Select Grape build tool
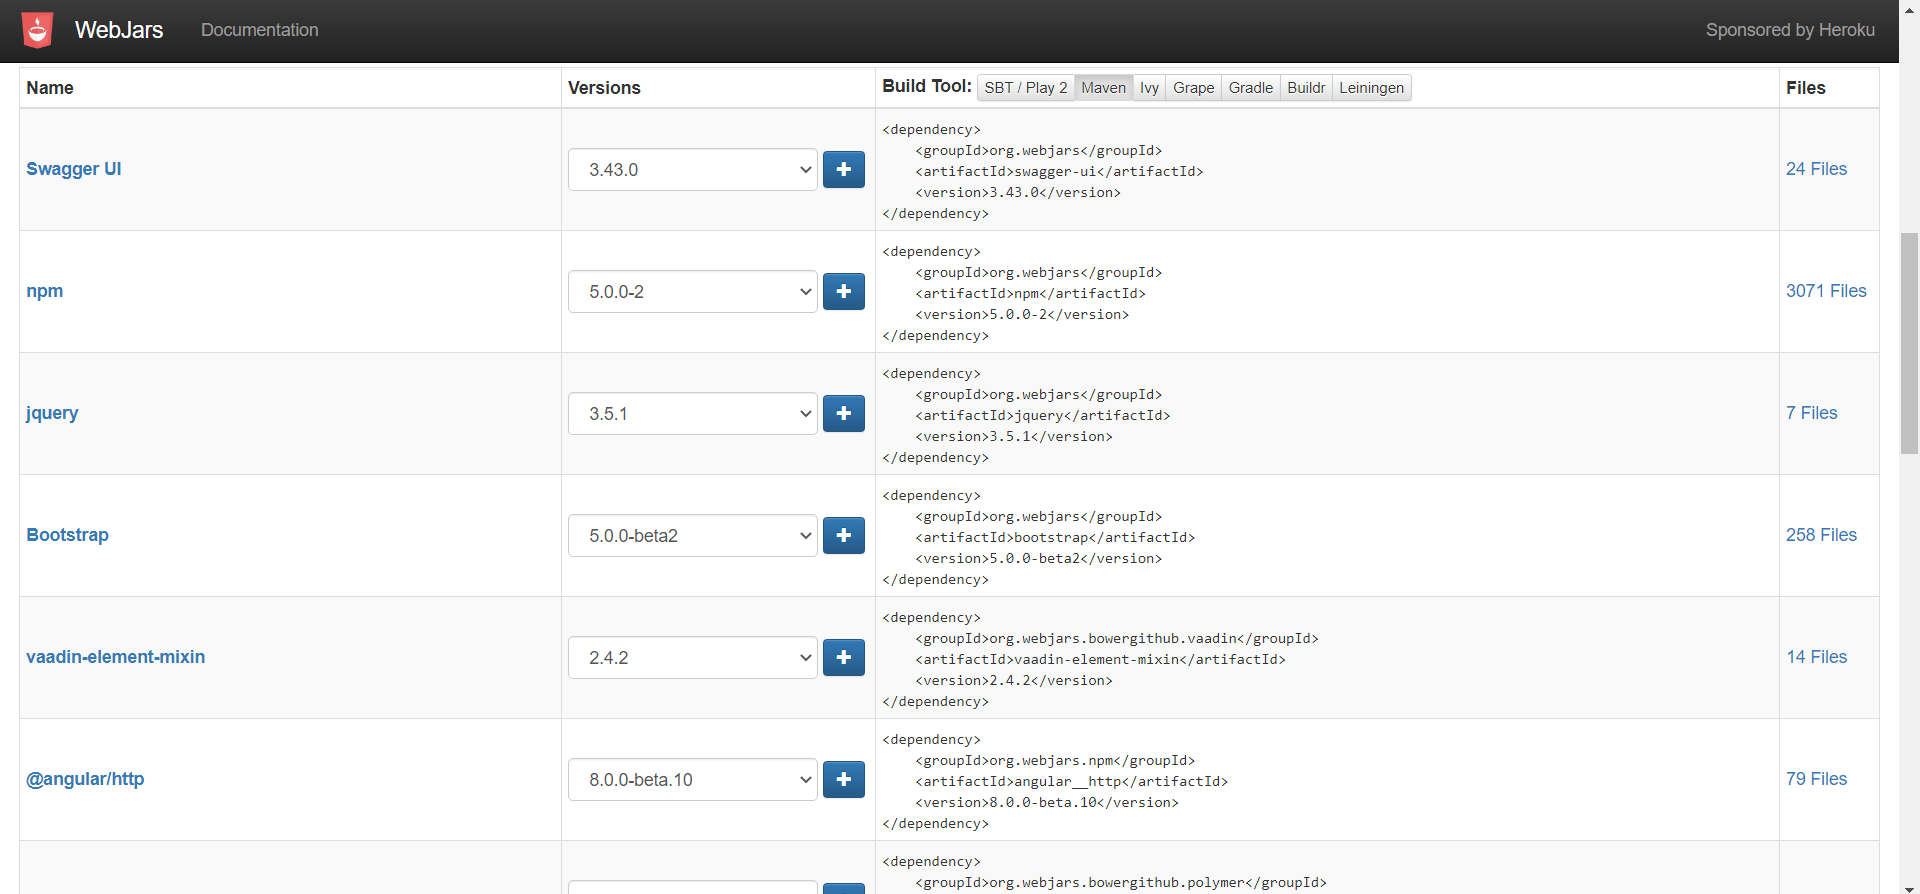The width and height of the screenshot is (1920, 894). click(1193, 88)
